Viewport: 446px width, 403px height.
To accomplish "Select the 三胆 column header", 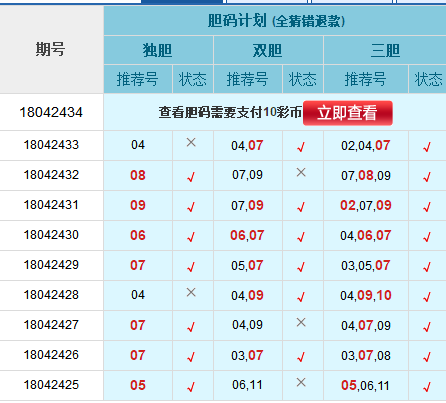I will [x=385, y=50].
